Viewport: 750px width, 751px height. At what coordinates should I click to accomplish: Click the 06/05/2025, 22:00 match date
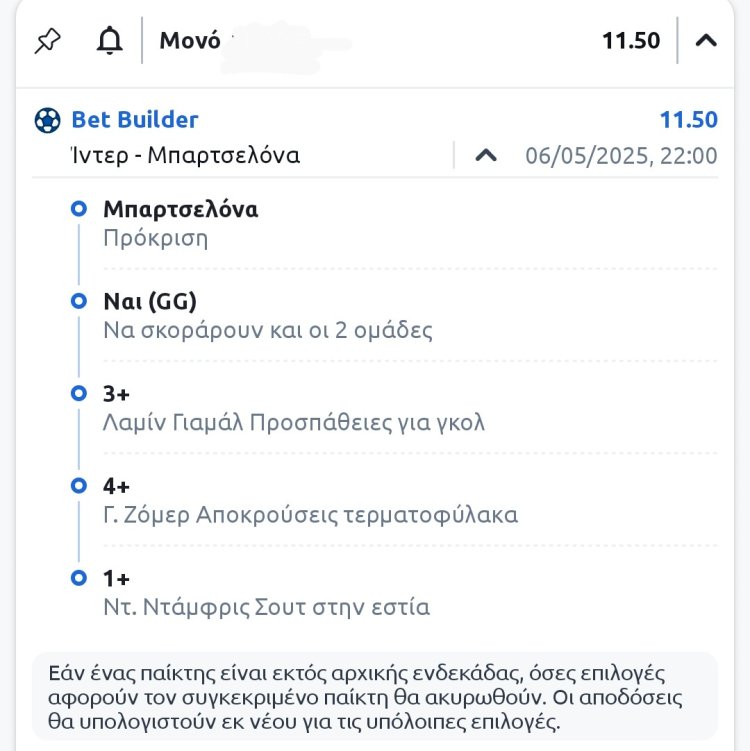click(x=621, y=156)
